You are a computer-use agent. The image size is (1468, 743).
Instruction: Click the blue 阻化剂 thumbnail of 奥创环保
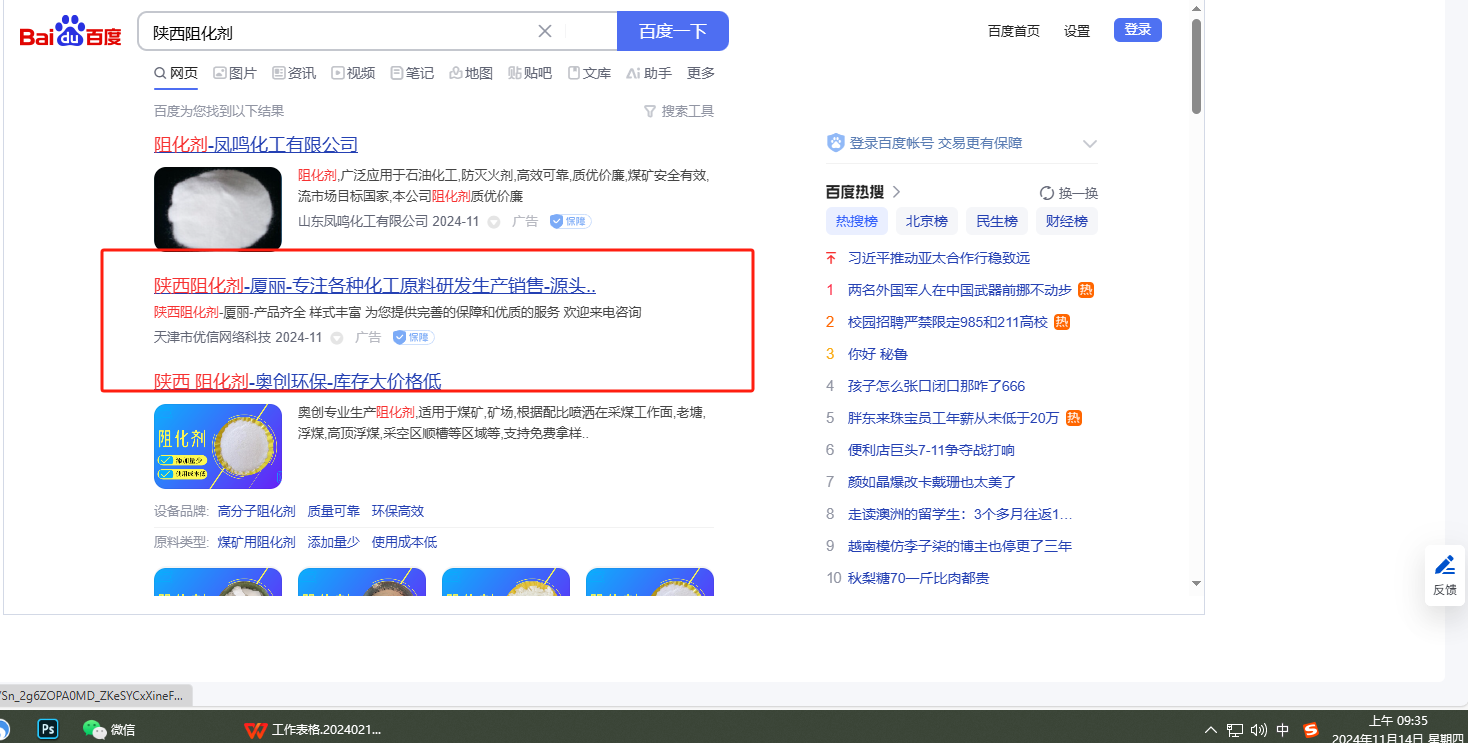point(218,446)
